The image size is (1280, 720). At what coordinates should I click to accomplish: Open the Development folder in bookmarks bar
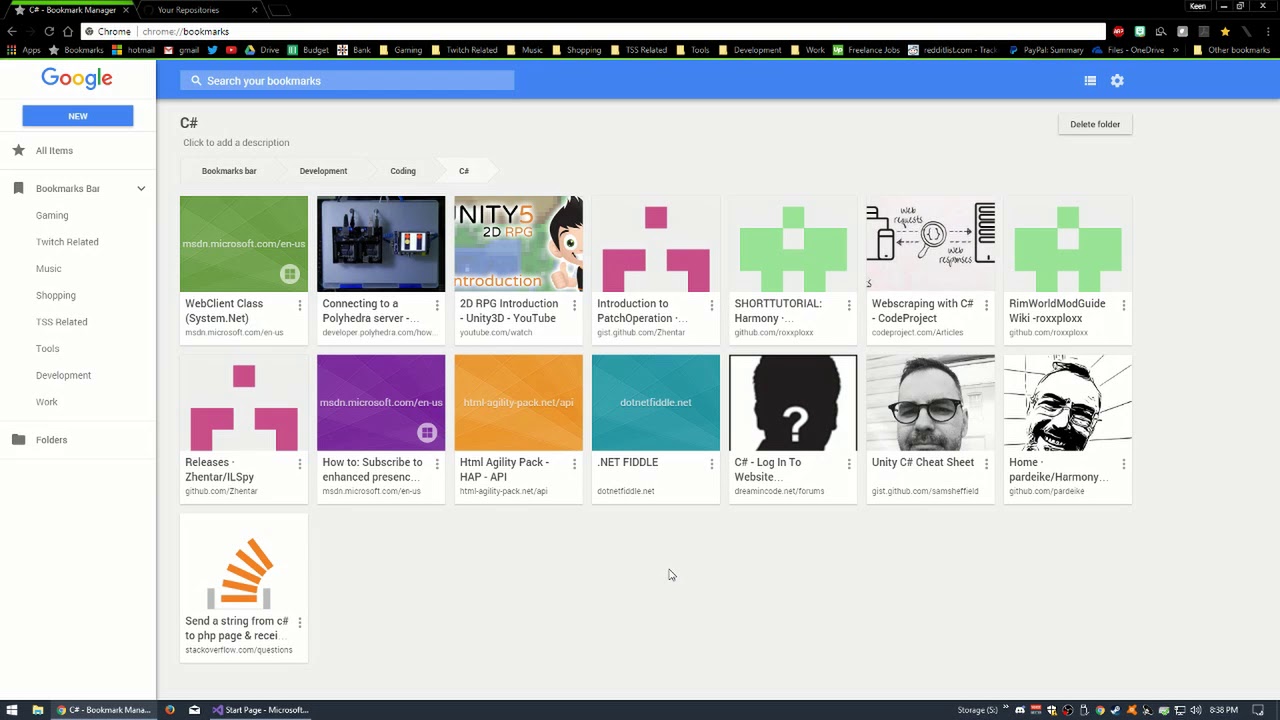click(x=749, y=50)
